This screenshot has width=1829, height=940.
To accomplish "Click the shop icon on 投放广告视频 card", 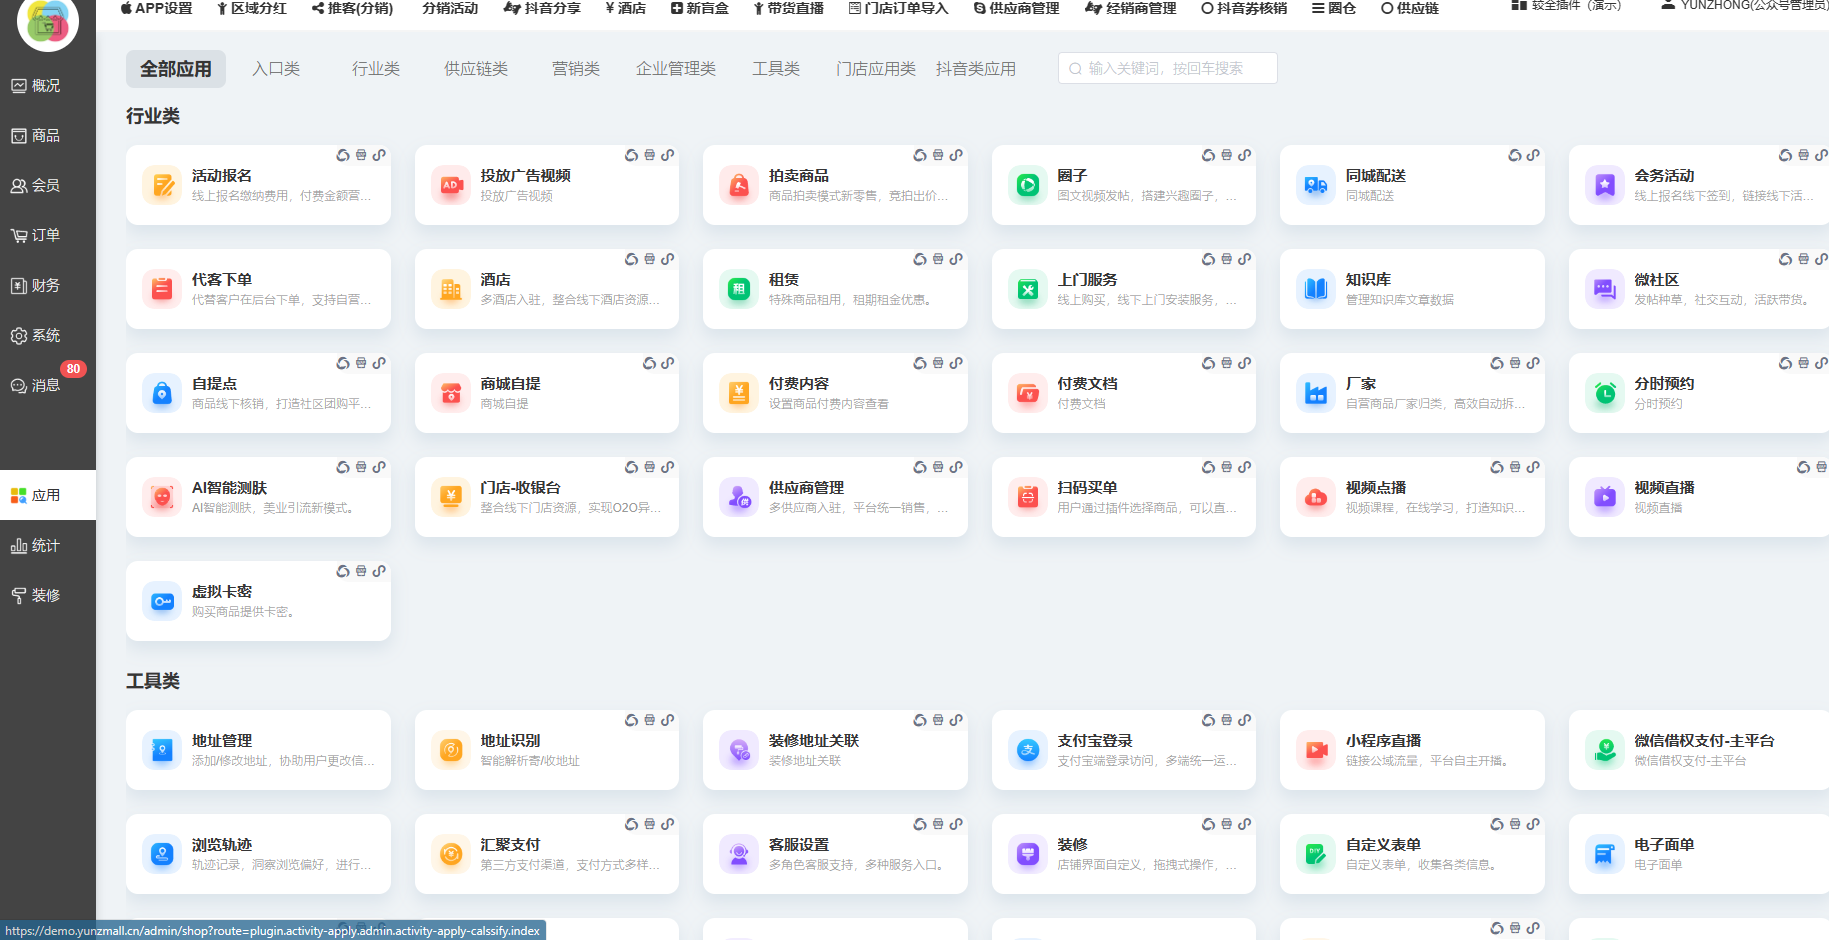I will 650,155.
